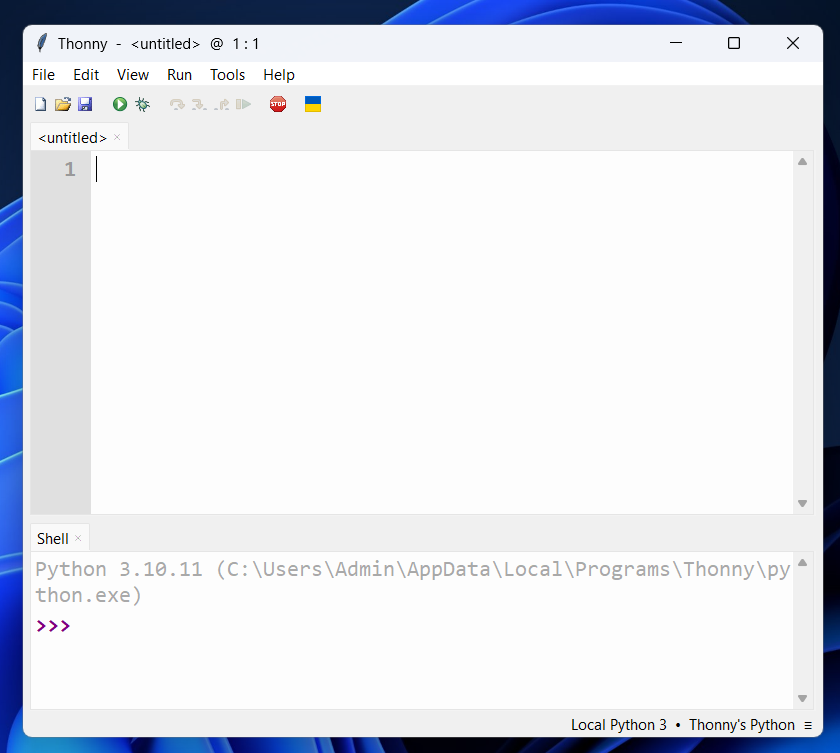Click Shell scrollbar down arrow
The image size is (840, 753).
(x=802, y=698)
